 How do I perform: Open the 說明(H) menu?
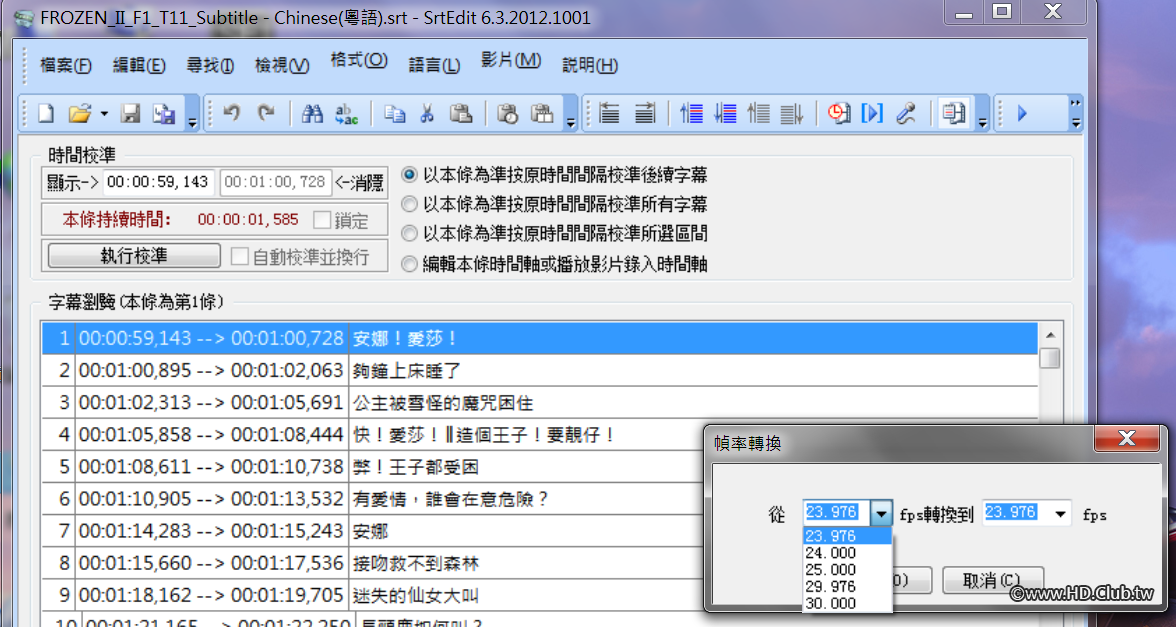click(590, 65)
